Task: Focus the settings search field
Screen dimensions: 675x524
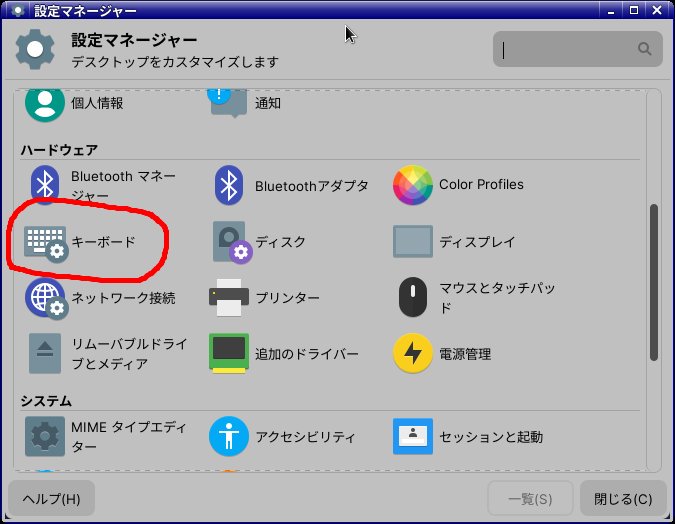Action: pos(577,49)
